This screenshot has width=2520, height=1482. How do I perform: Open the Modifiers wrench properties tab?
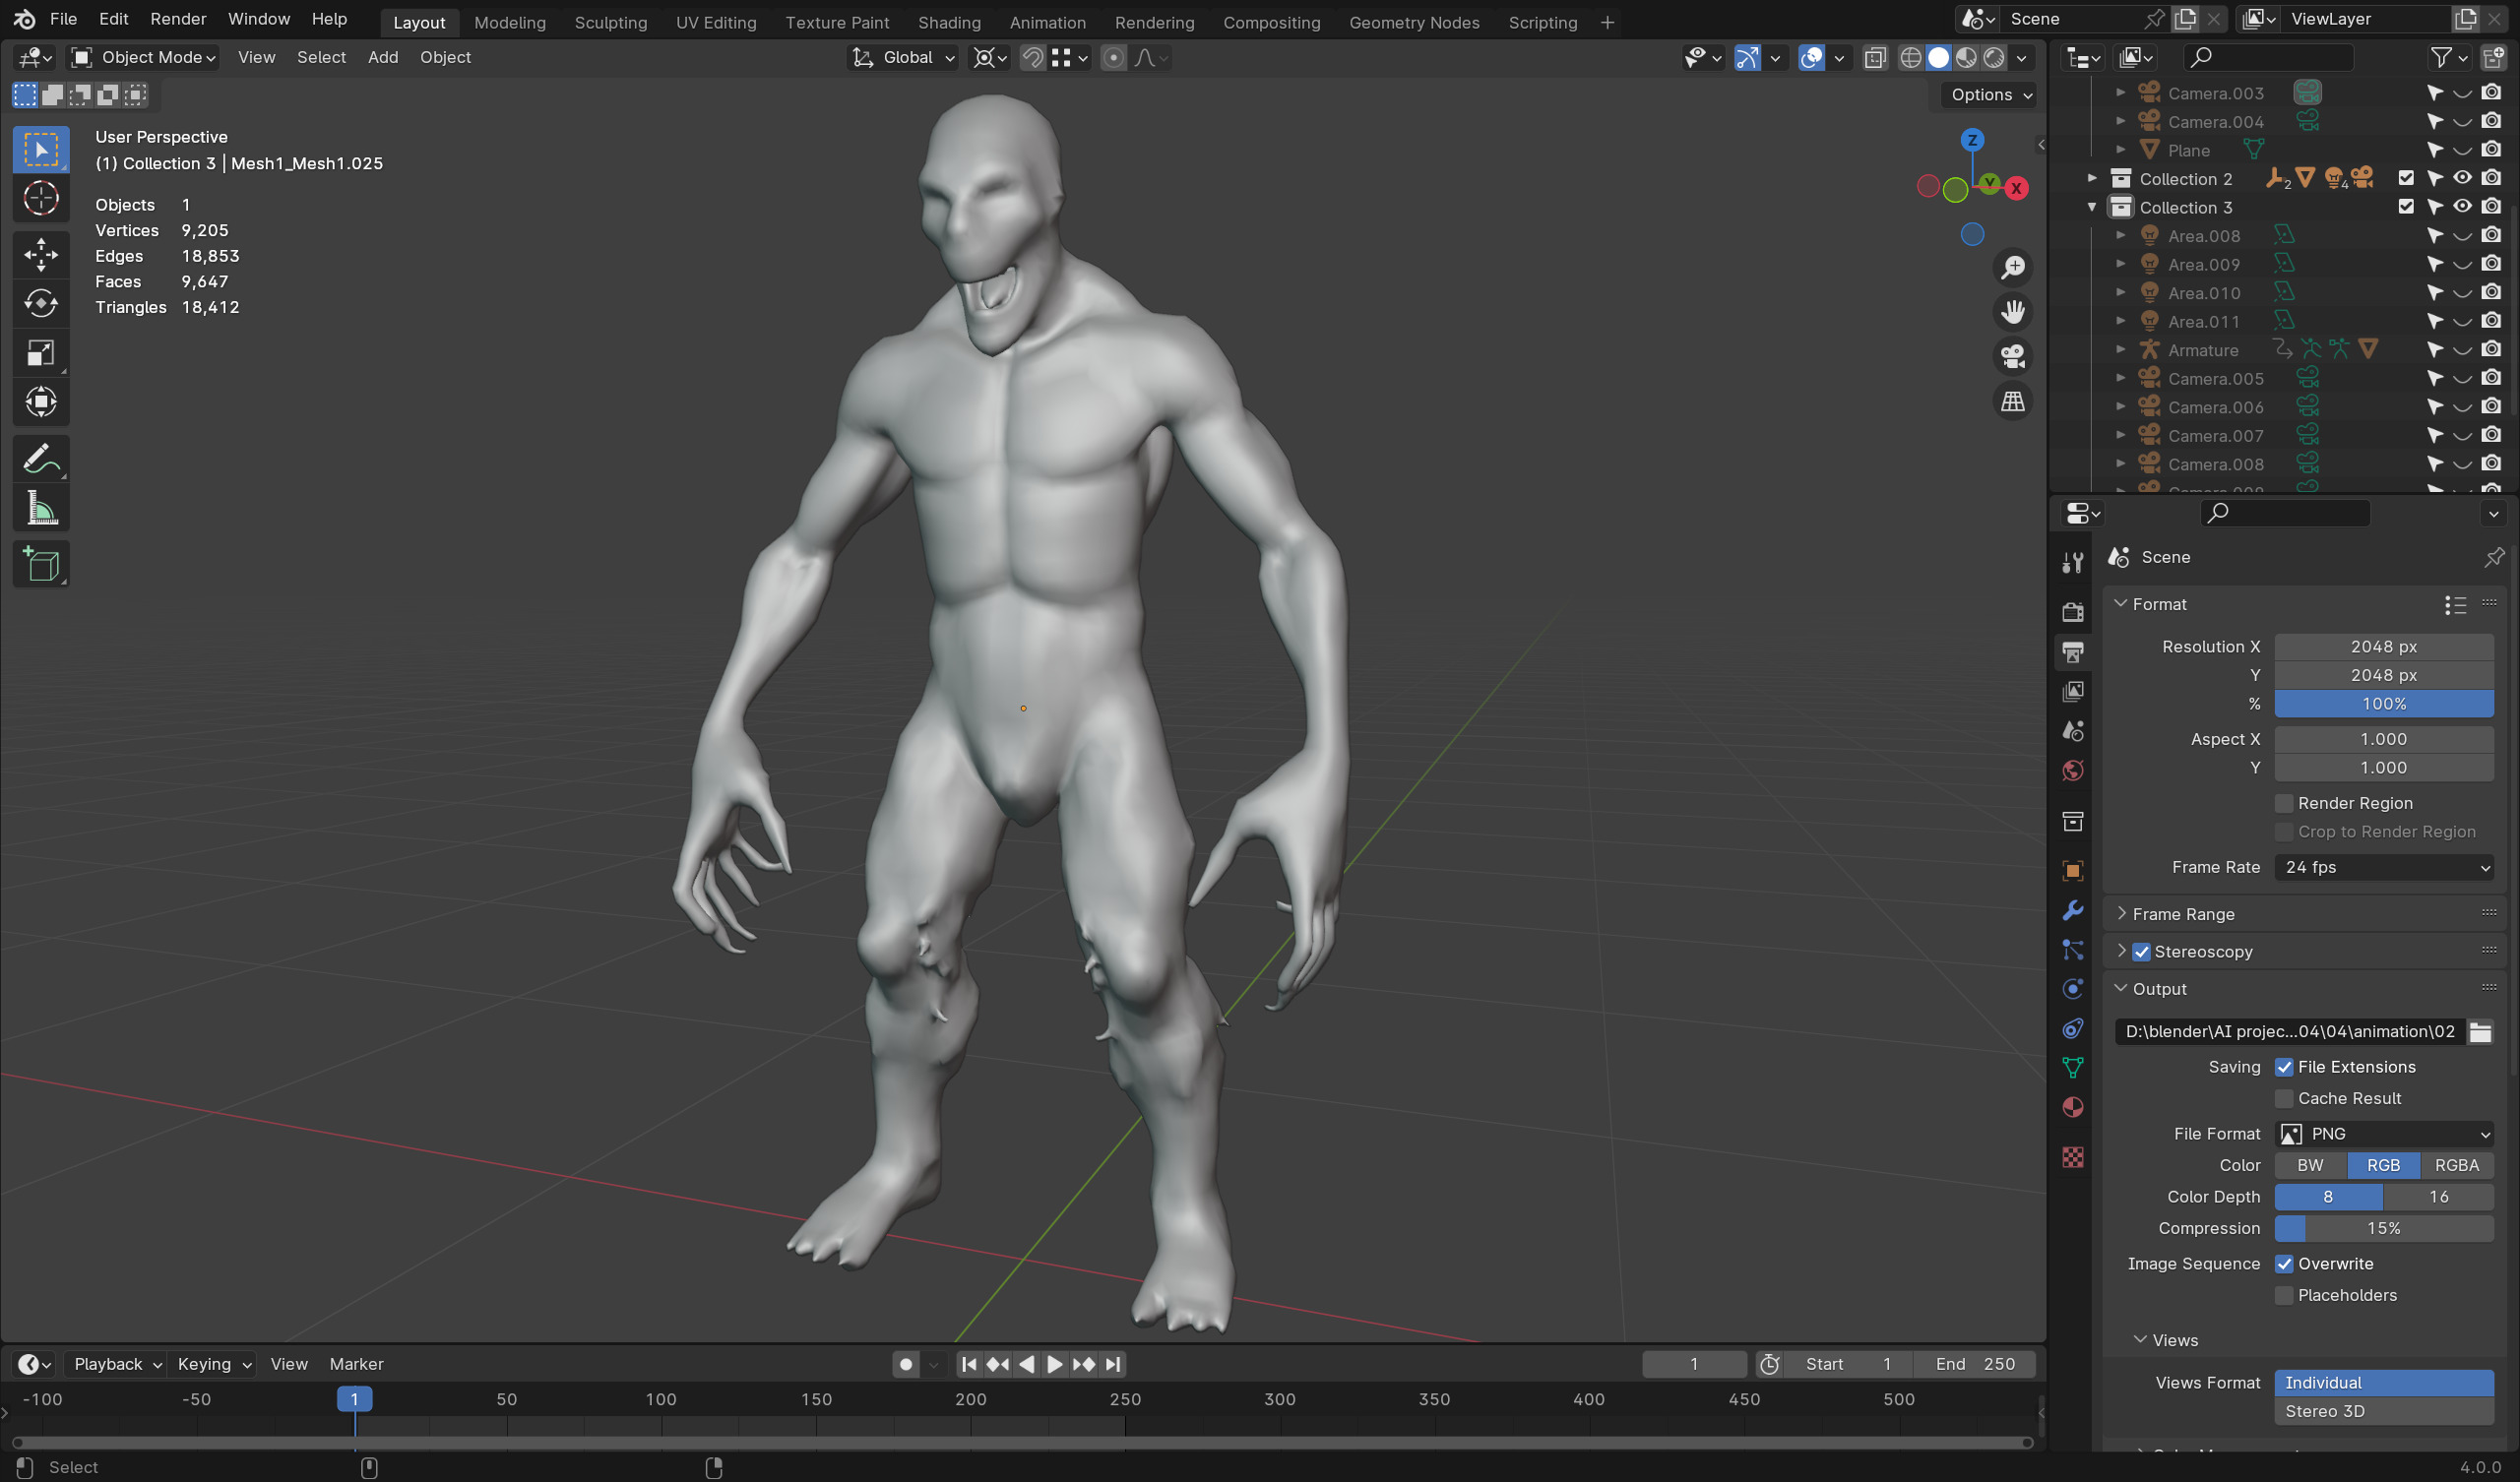click(x=2073, y=910)
